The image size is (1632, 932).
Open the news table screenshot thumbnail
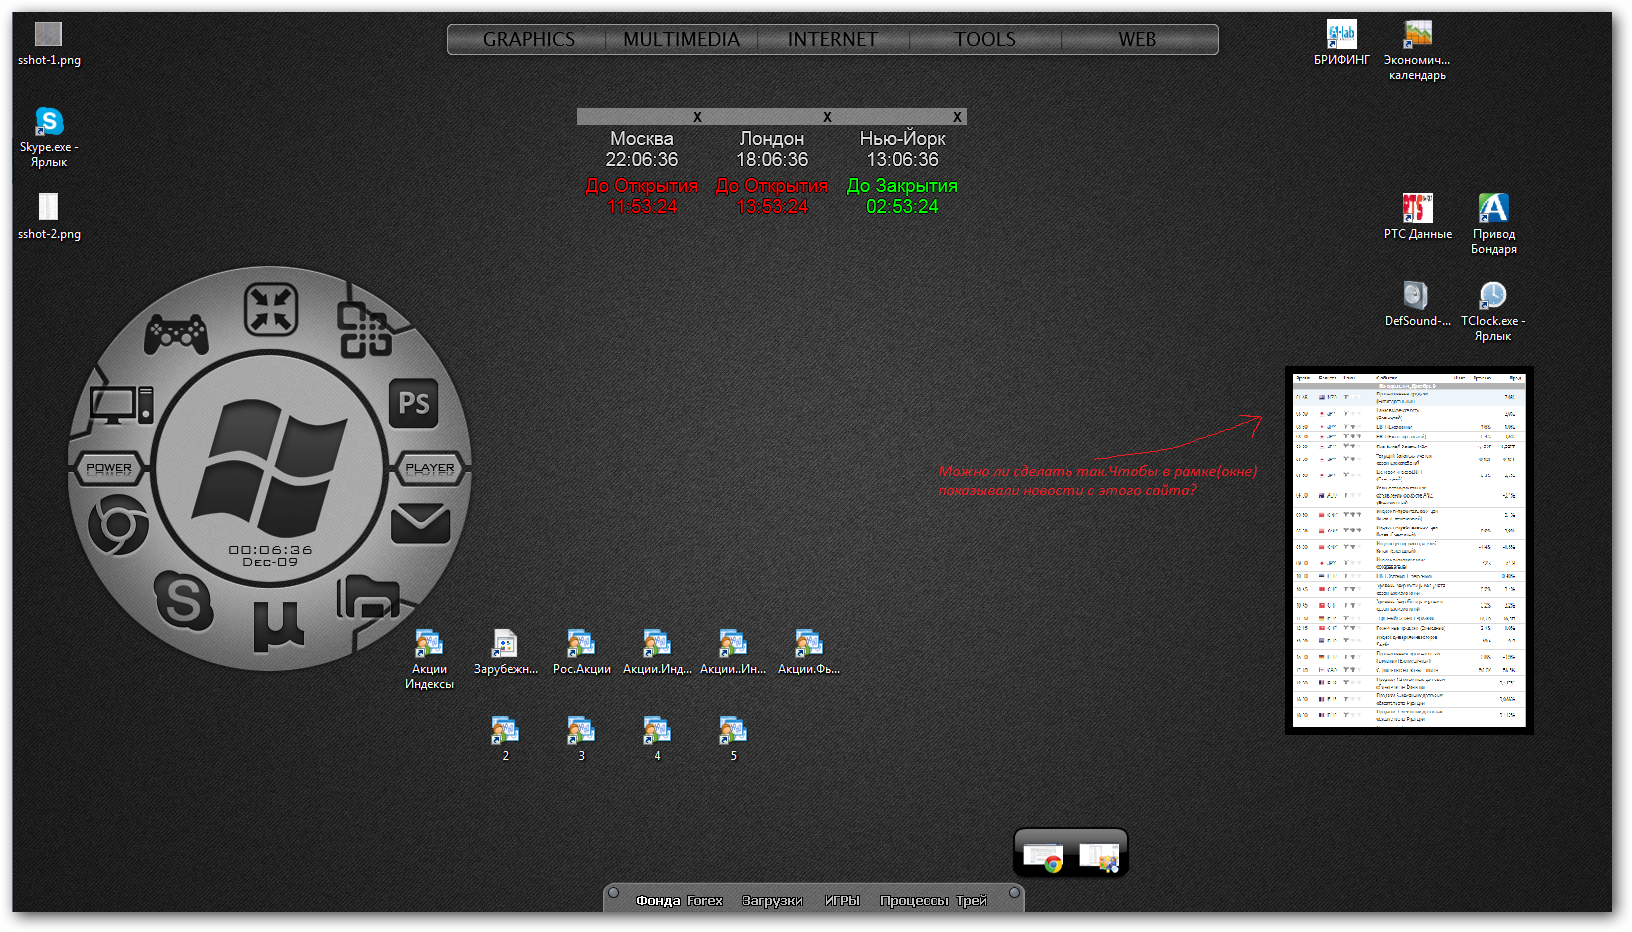point(1409,550)
